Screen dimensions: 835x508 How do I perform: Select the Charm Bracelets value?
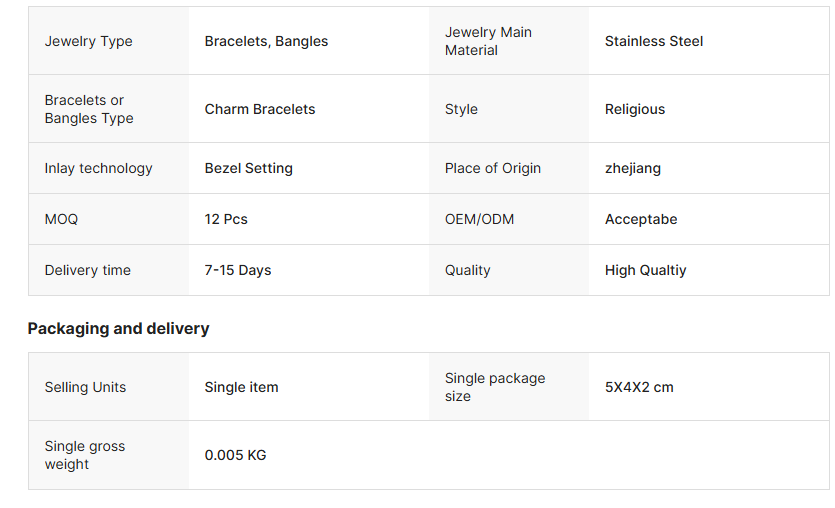tap(260, 109)
